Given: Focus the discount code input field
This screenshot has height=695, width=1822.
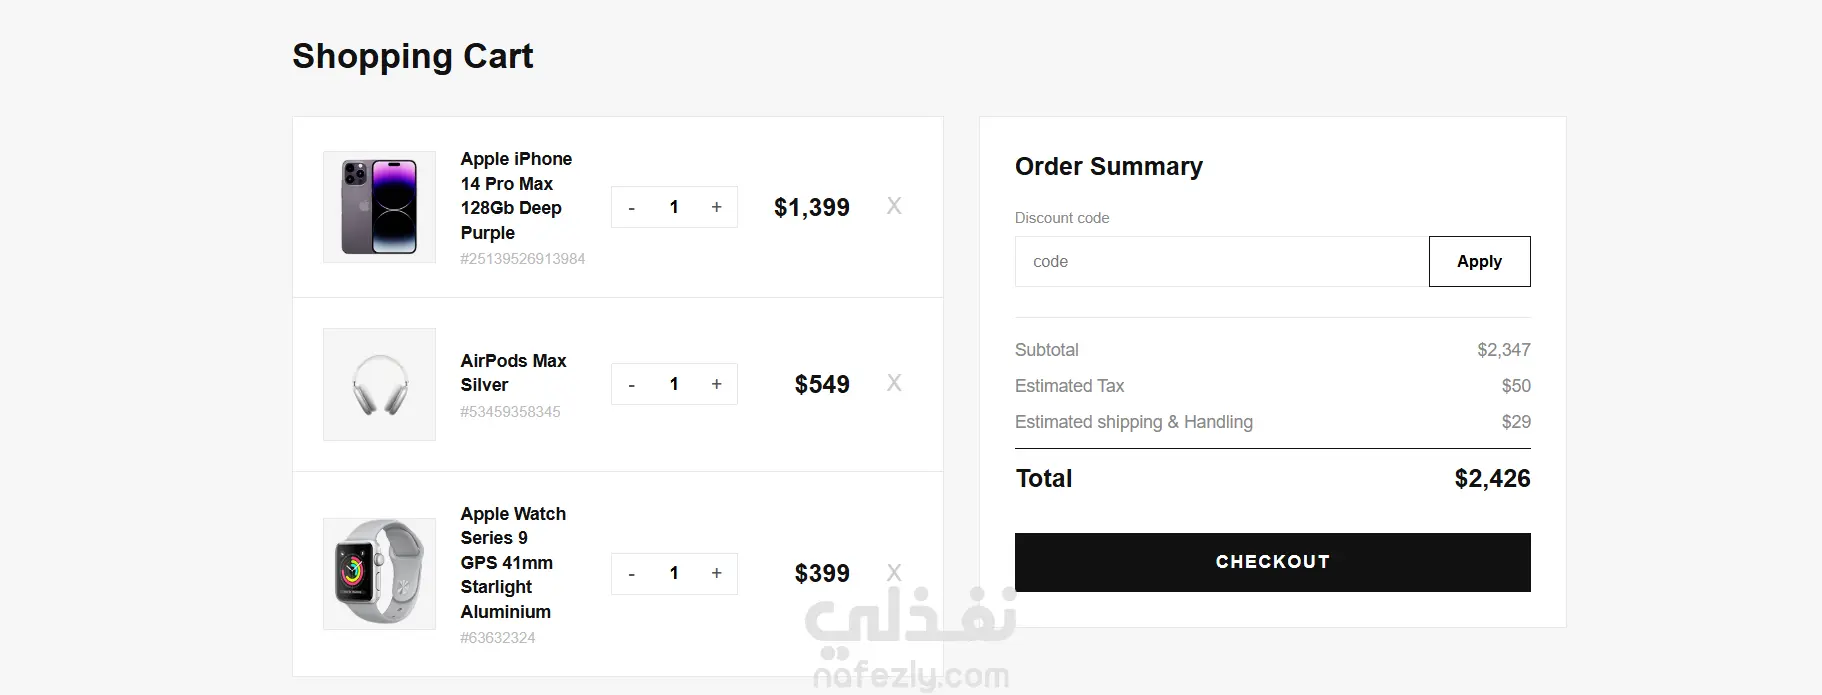Looking at the screenshot, I should coord(1221,261).
